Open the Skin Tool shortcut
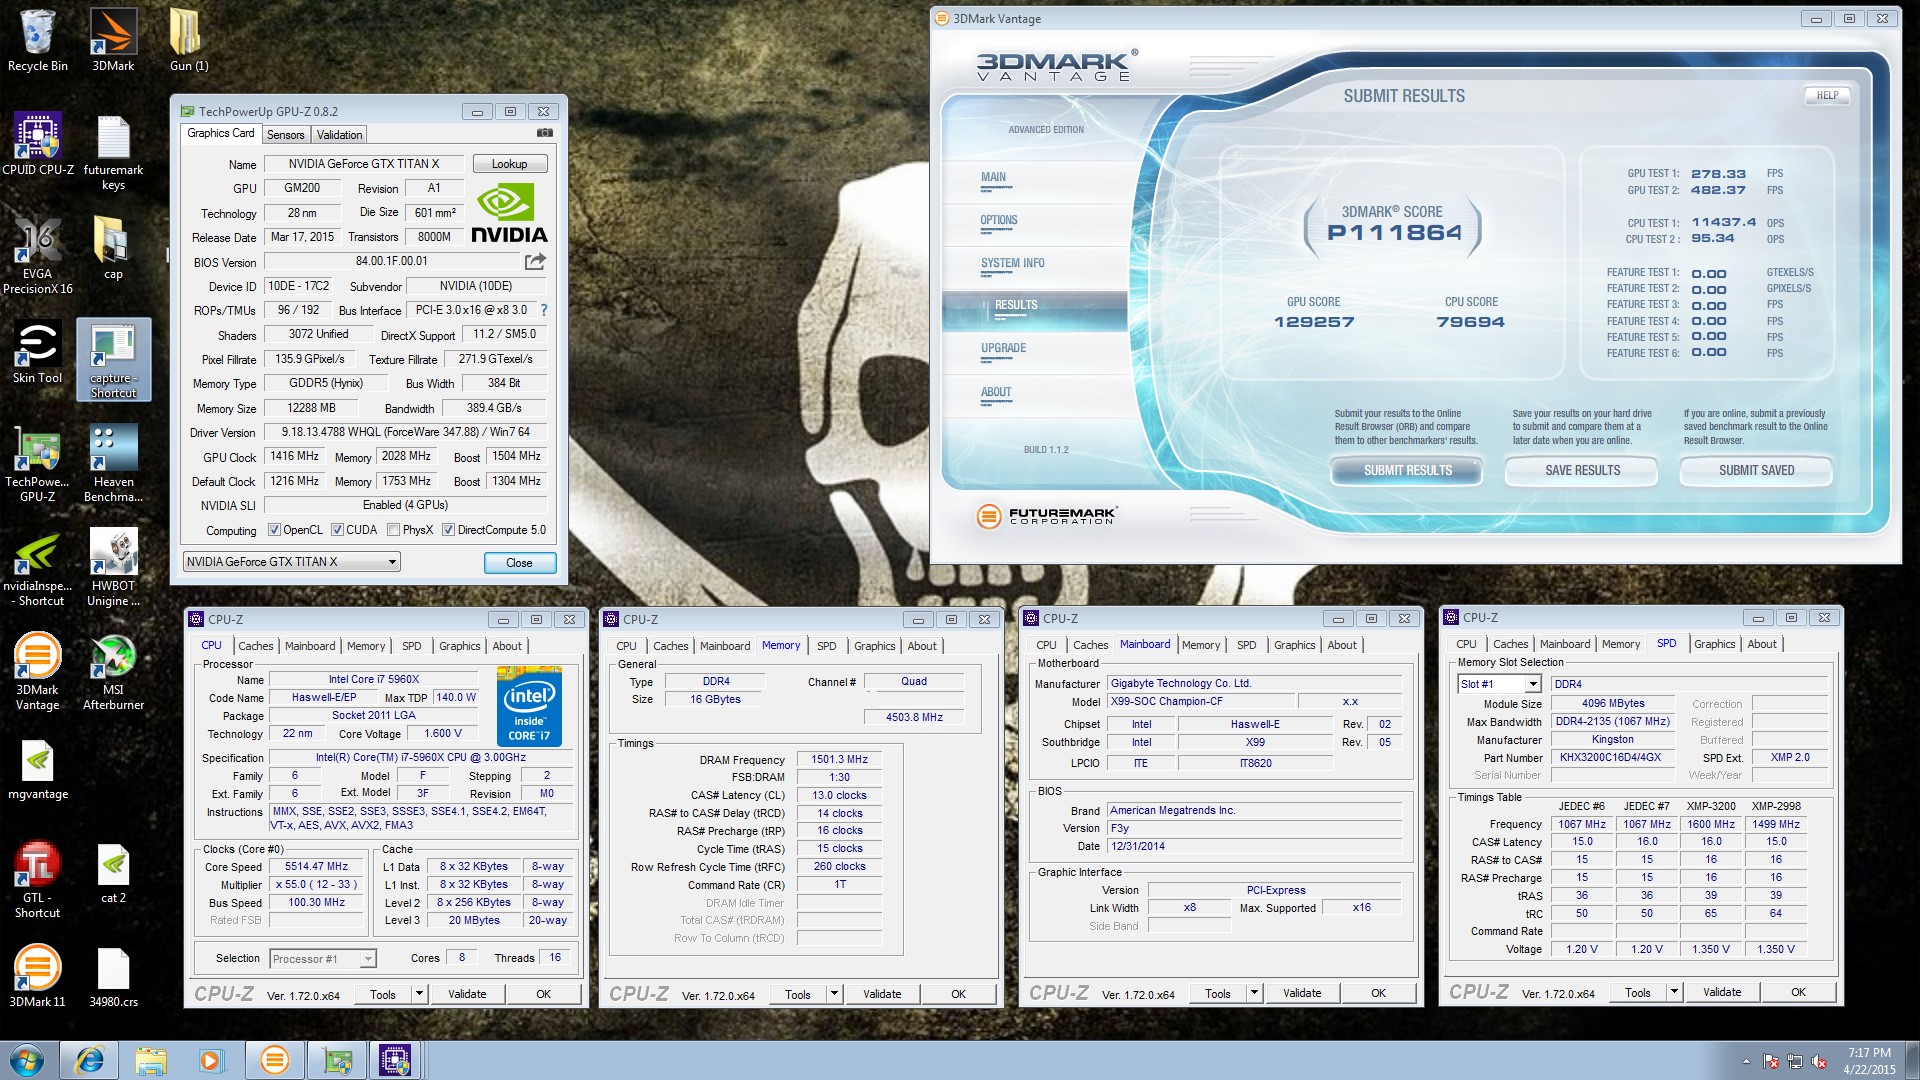This screenshot has height=1080, width=1920. point(38,352)
